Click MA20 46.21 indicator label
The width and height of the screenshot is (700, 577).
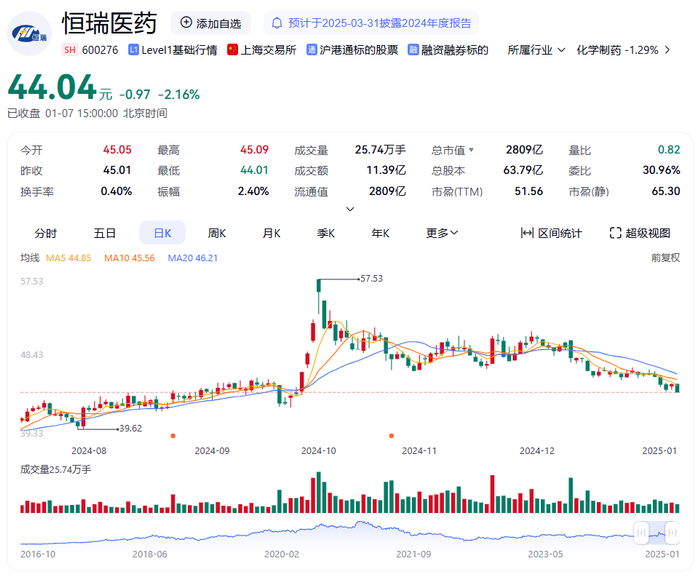coord(193,258)
